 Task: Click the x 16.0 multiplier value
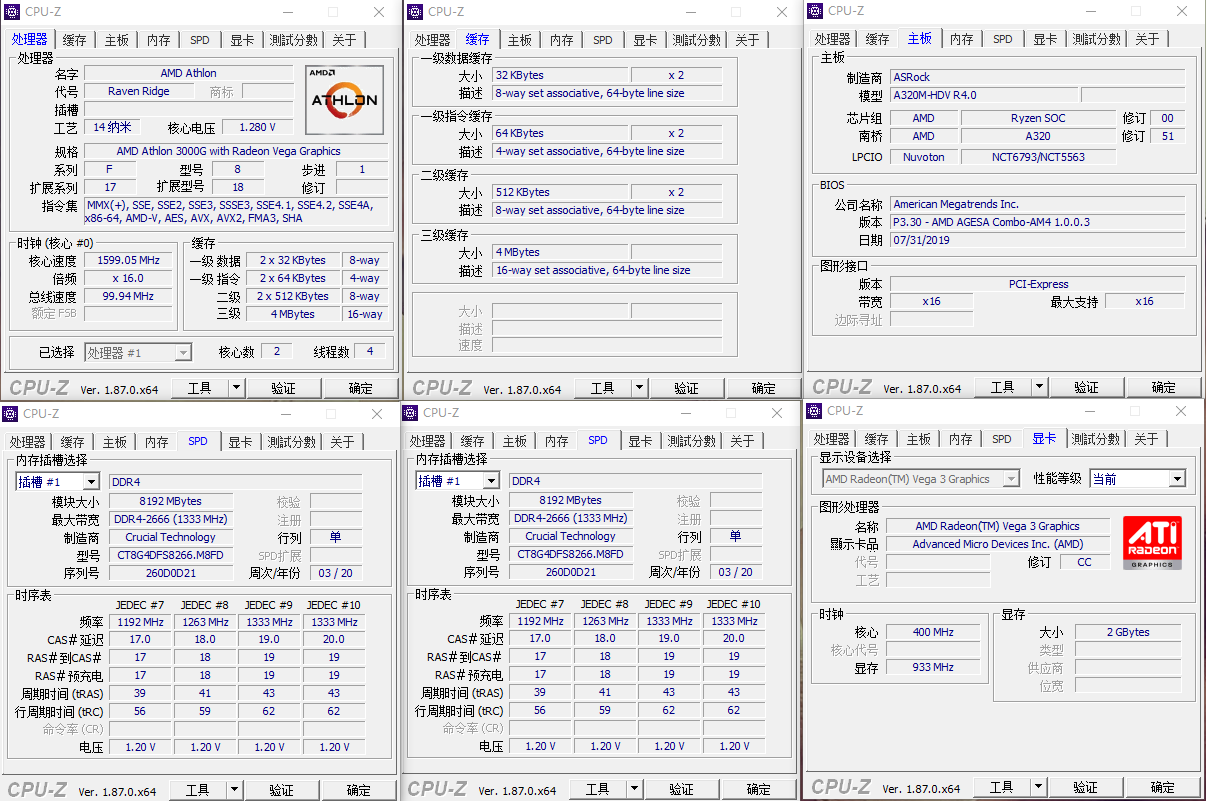click(x=128, y=278)
